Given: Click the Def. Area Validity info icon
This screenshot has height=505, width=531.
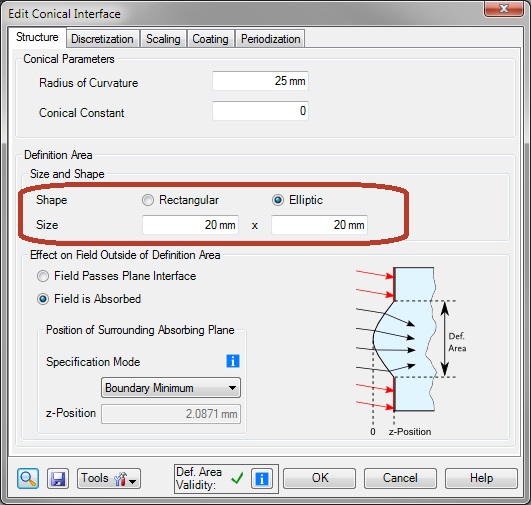Looking at the screenshot, I should pyautogui.click(x=262, y=479).
